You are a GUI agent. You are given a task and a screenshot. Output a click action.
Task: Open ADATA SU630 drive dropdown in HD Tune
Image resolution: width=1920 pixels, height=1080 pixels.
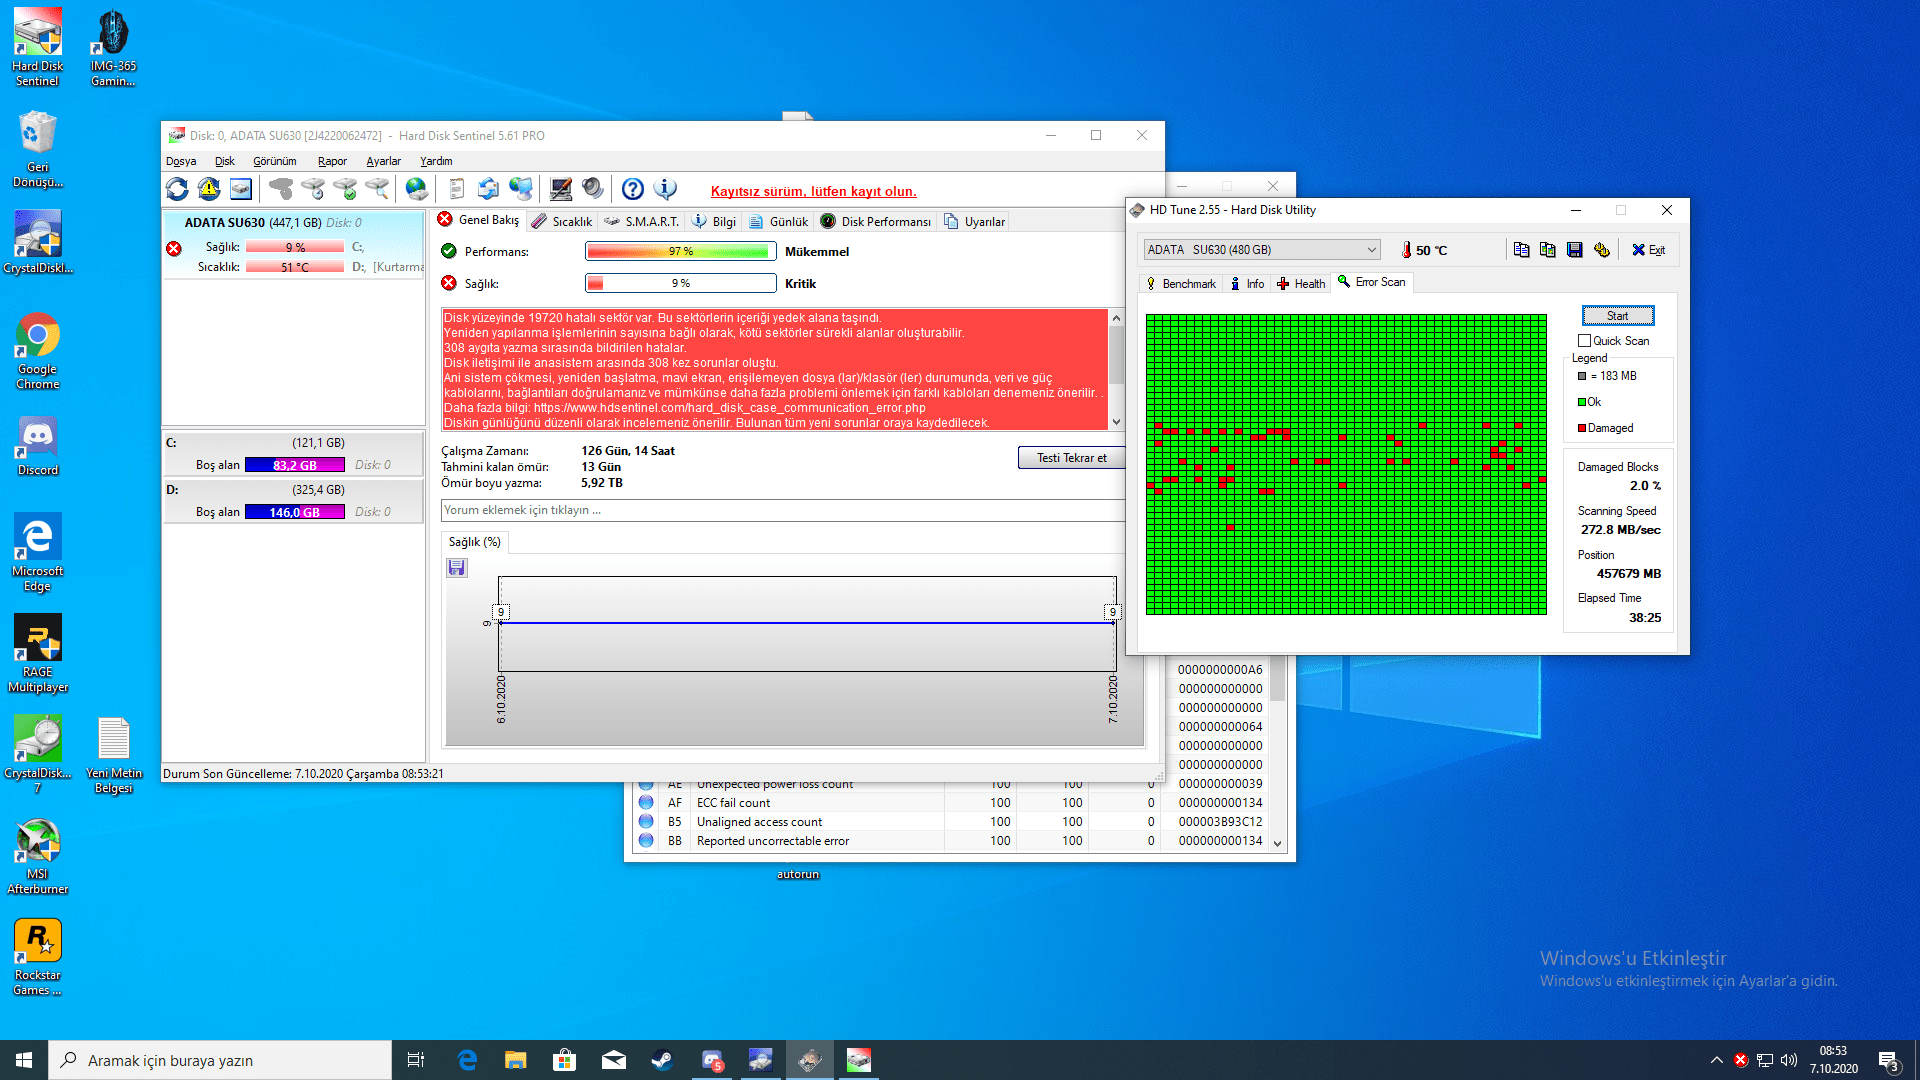[1262, 250]
